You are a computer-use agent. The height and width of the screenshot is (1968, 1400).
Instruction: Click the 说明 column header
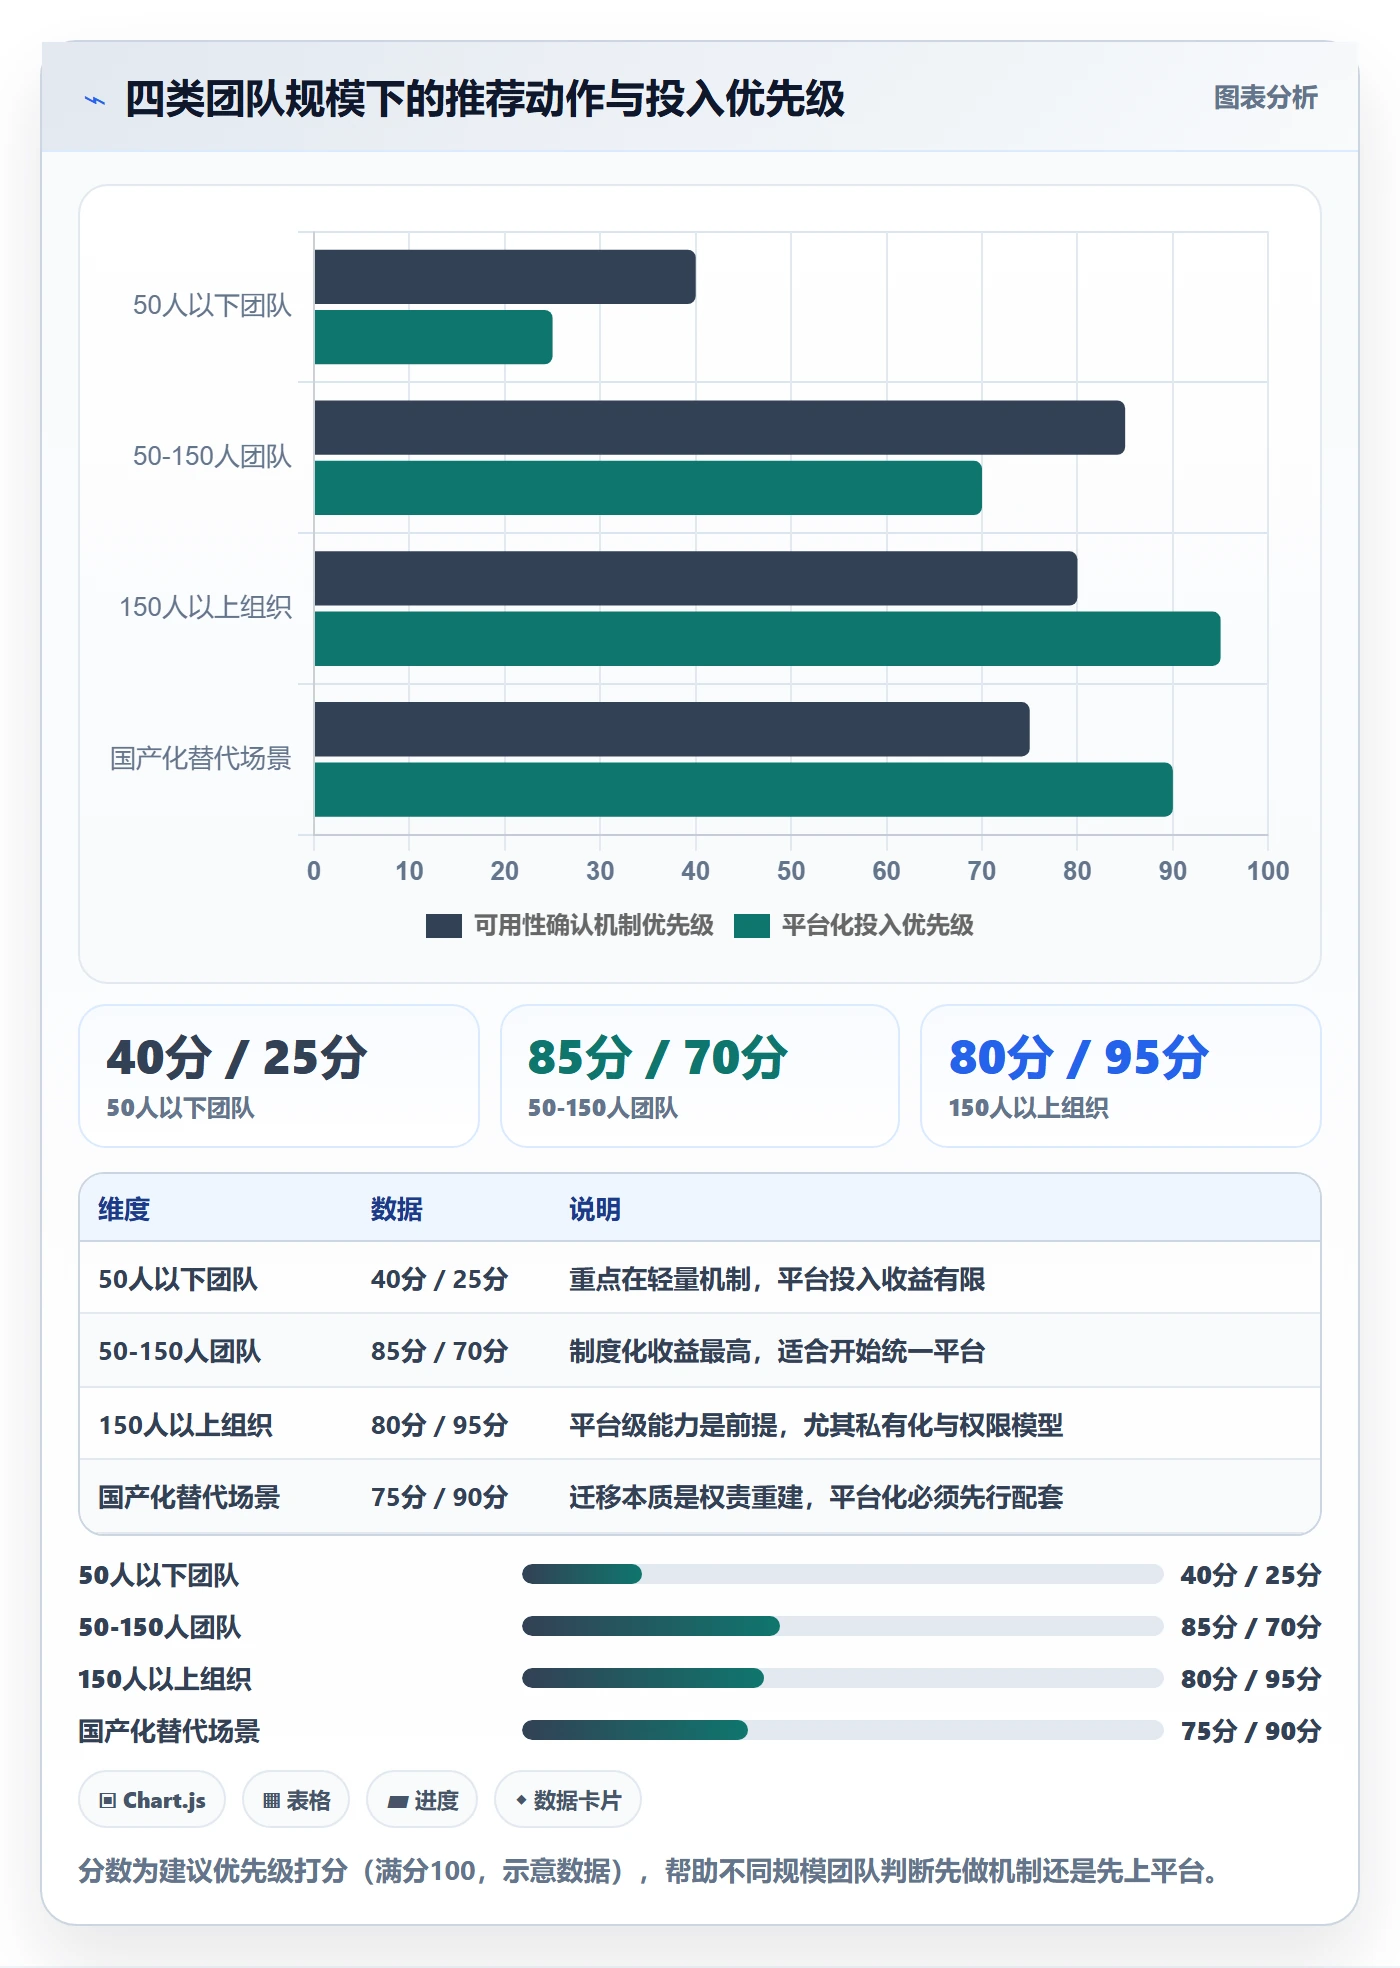[595, 1209]
